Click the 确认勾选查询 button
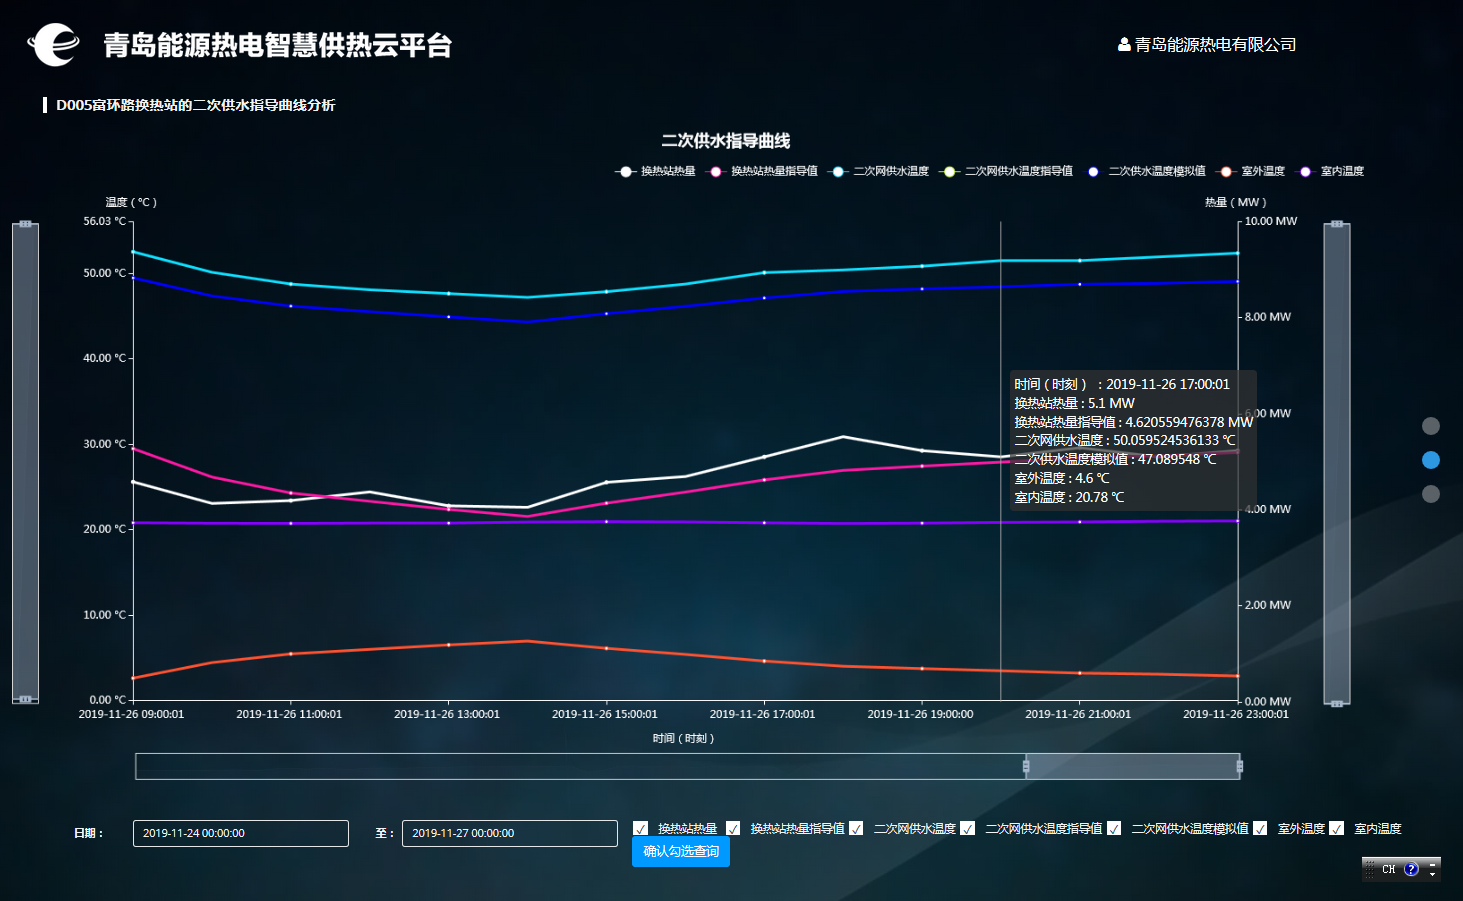This screenshot has height=901, width=1463. [x=681, y=852]
